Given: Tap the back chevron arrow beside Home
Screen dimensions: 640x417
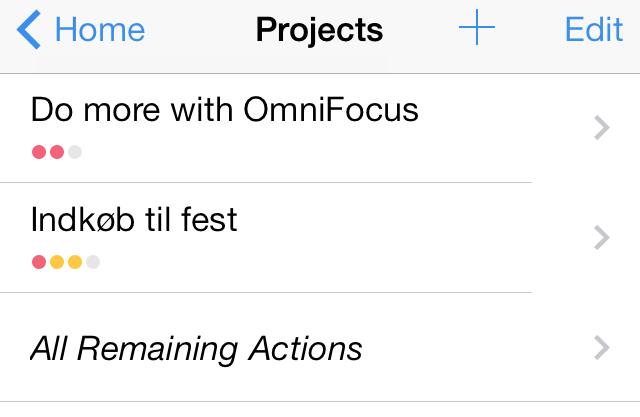Looking at the screenshot, I should [x=29, y=30].
